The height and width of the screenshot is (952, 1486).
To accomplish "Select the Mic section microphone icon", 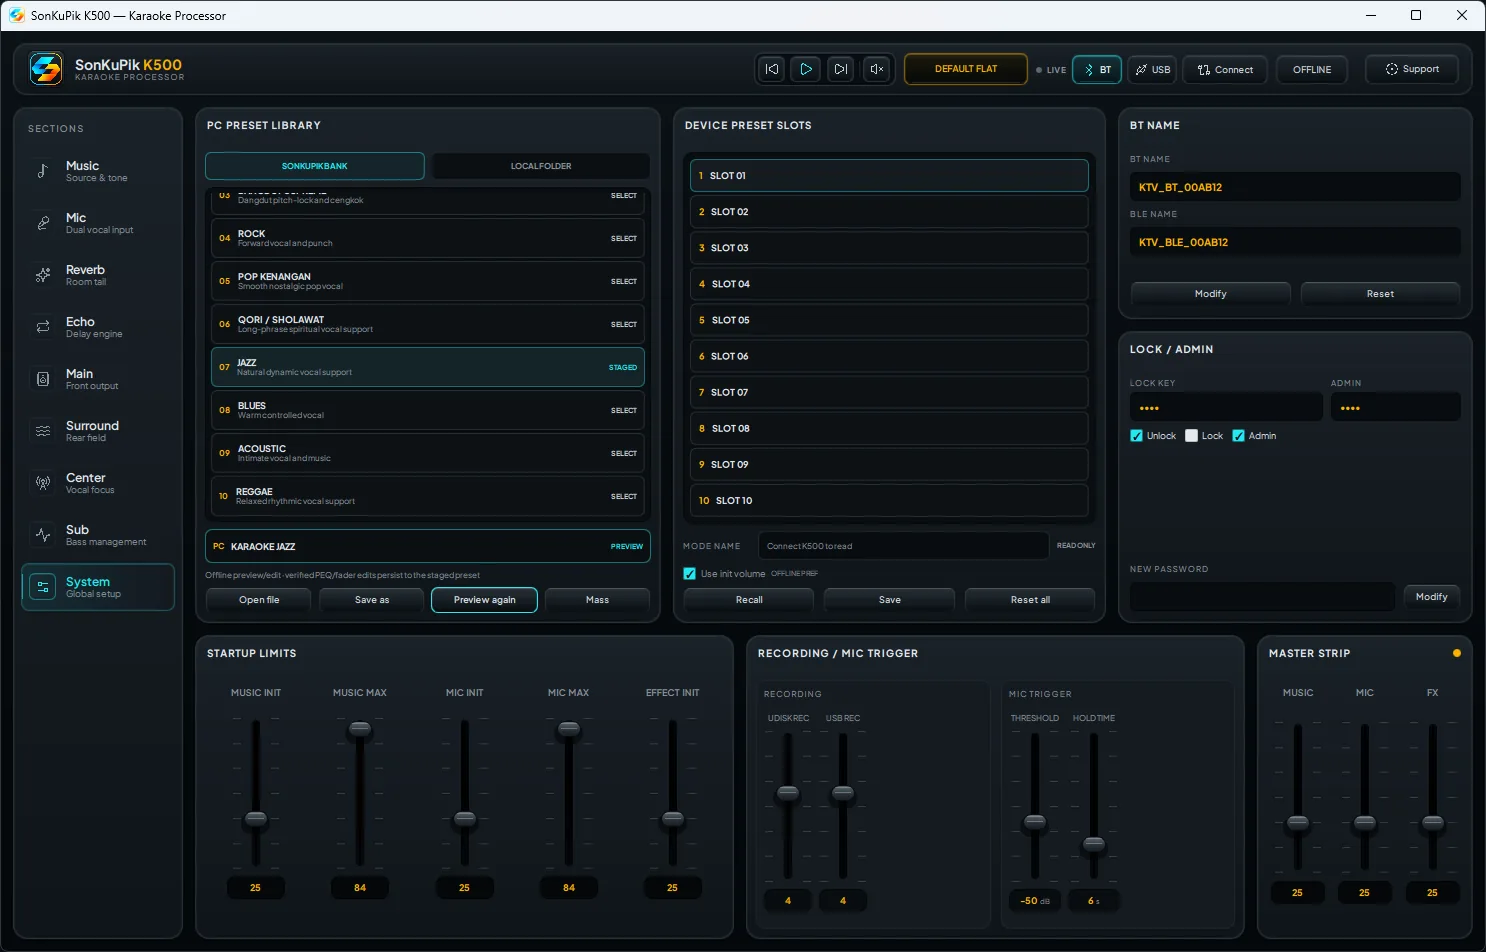I will tap(43, 223).
